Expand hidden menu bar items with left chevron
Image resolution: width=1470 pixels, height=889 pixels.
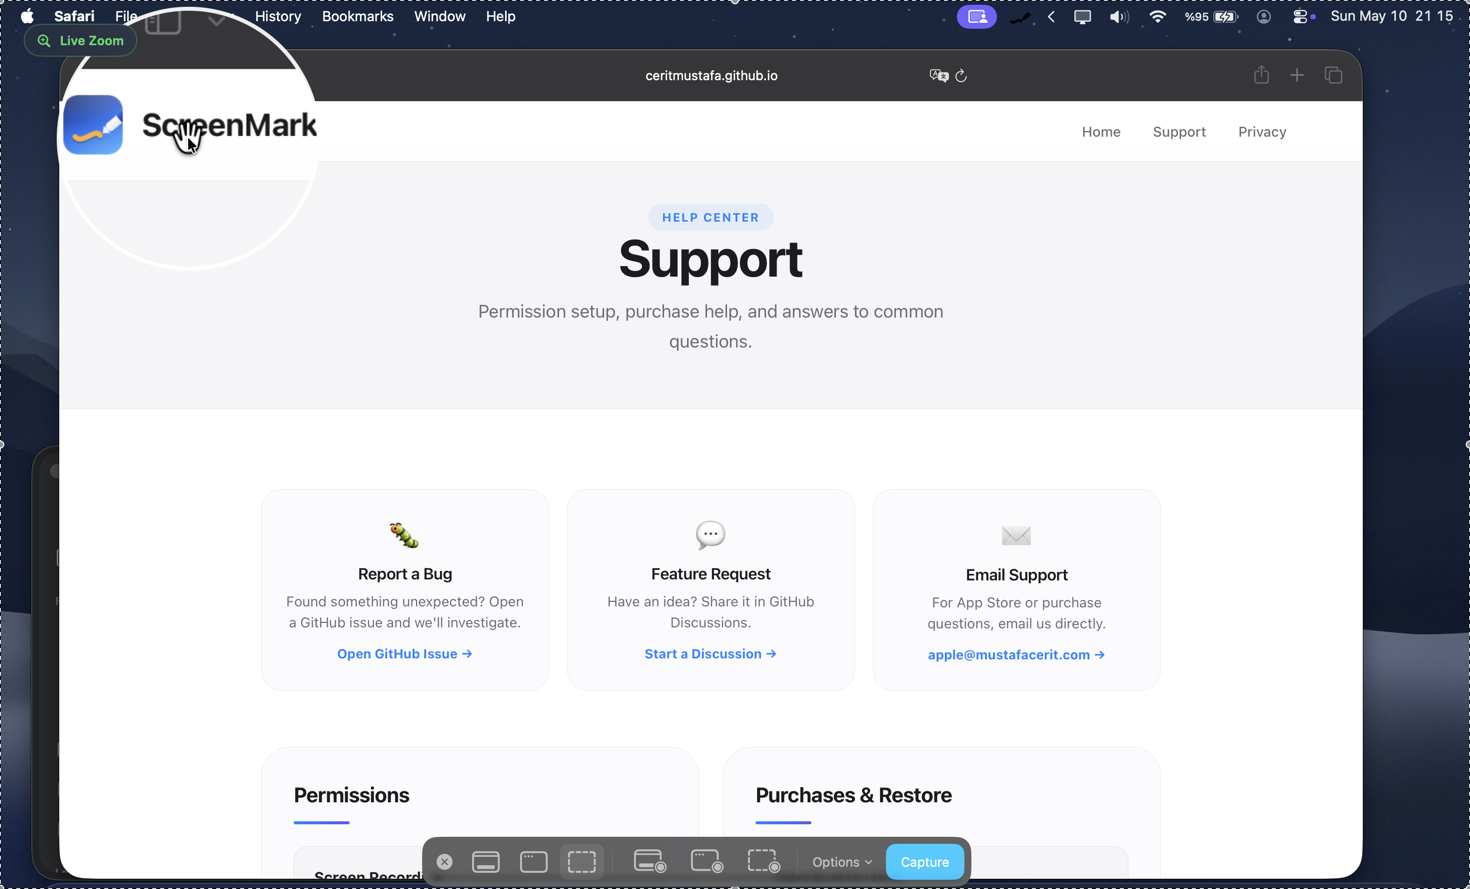click(x=1051, y=17)
